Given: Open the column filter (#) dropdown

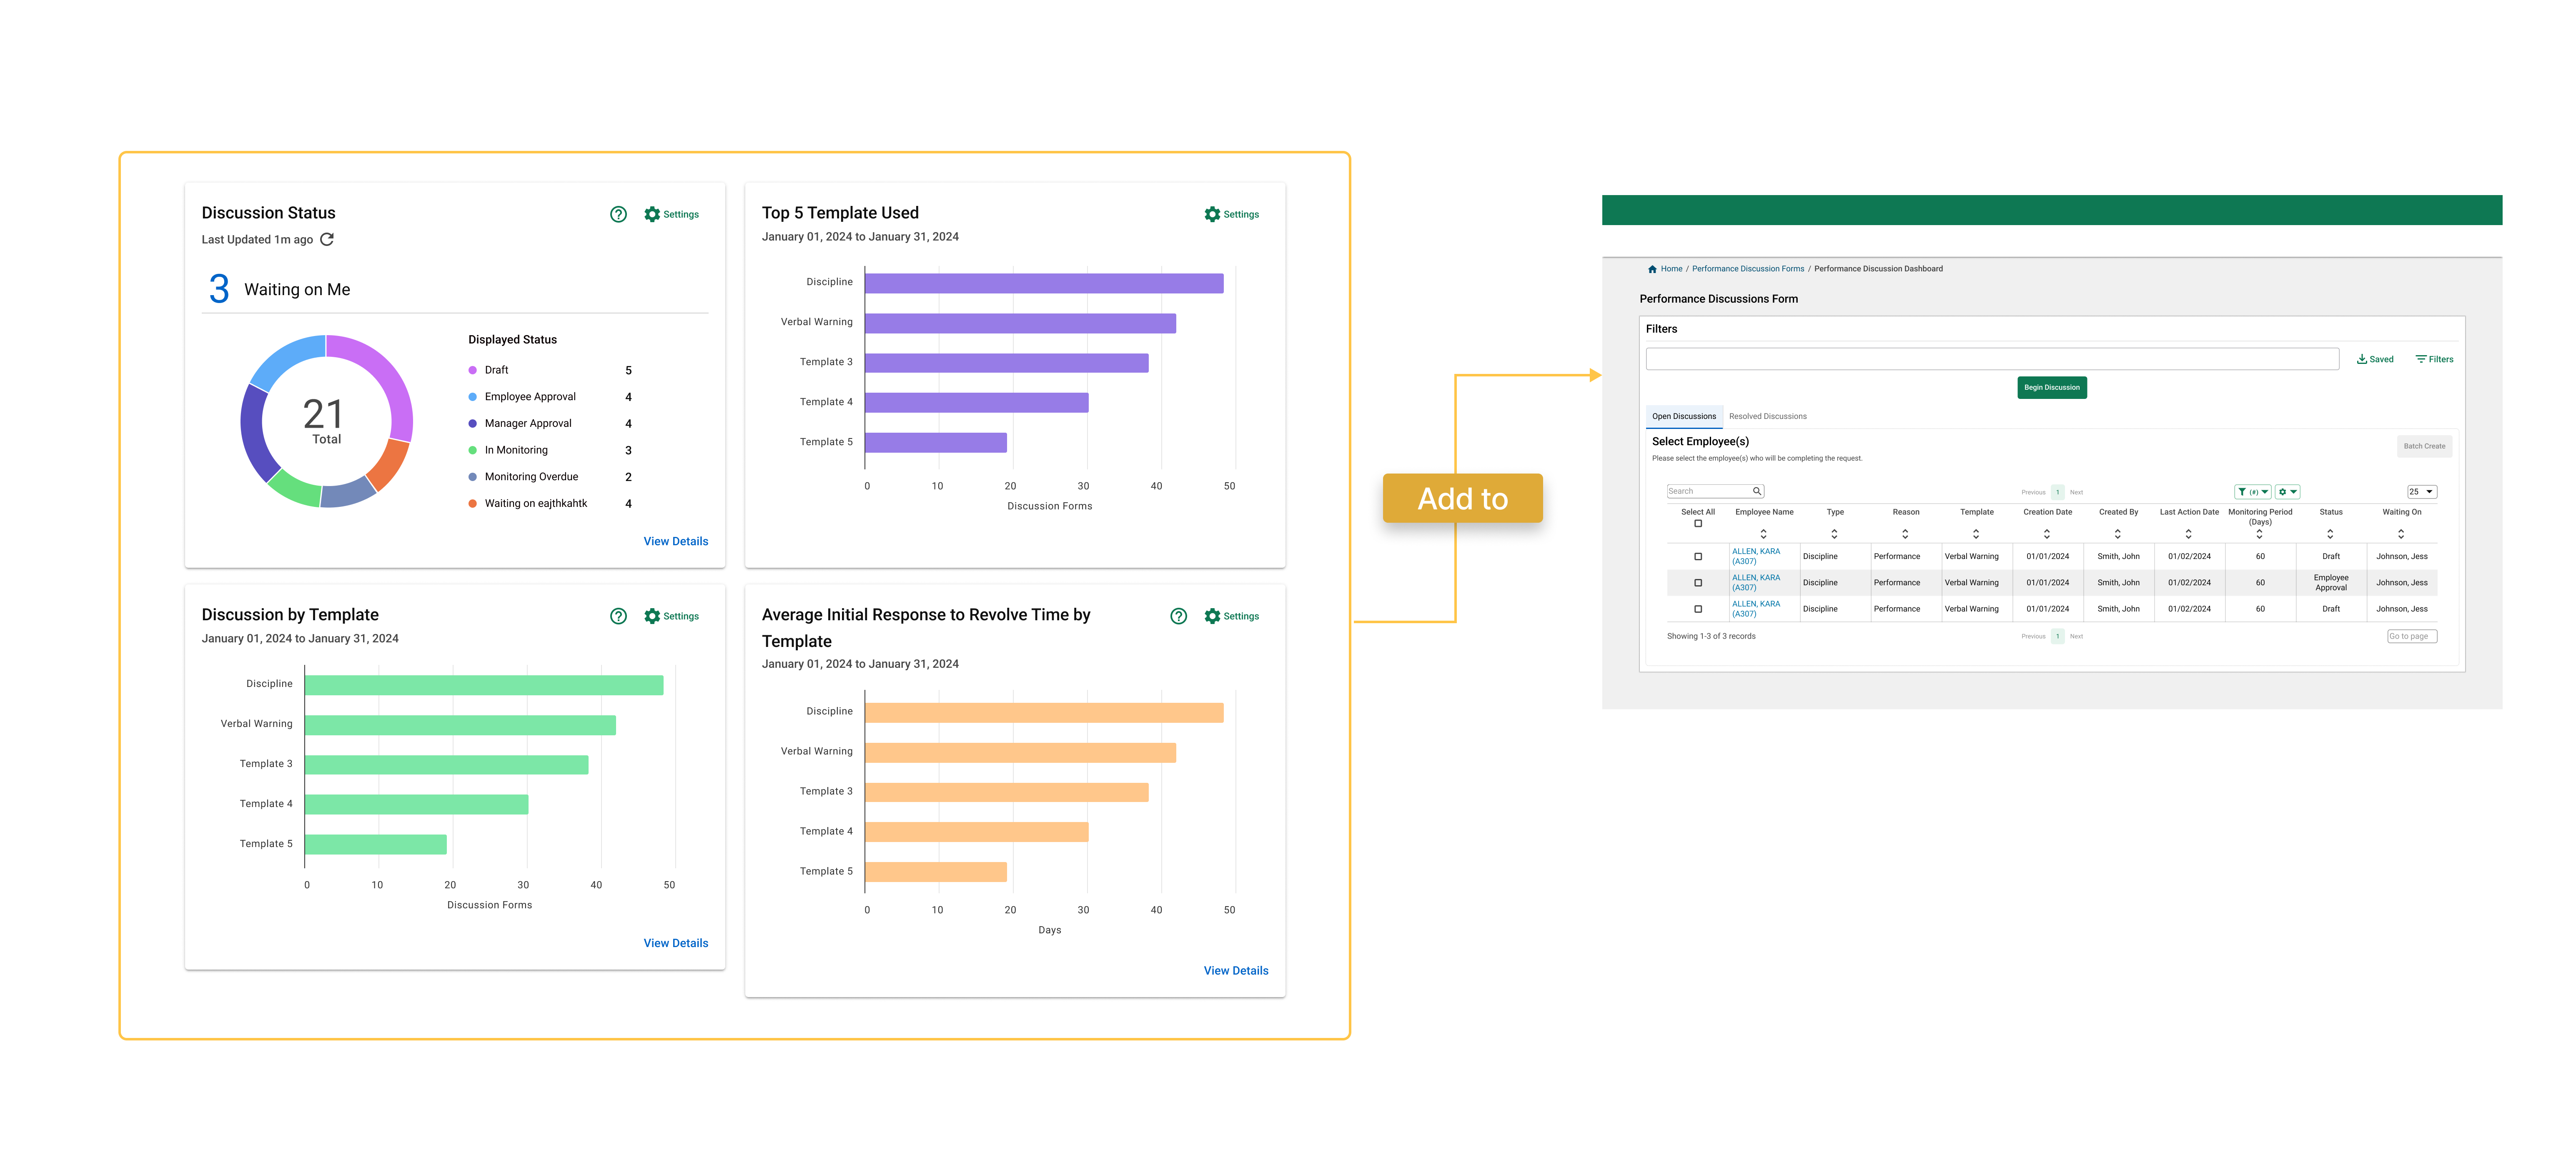Looking at the screenshot, I should tap(2253, 491).
